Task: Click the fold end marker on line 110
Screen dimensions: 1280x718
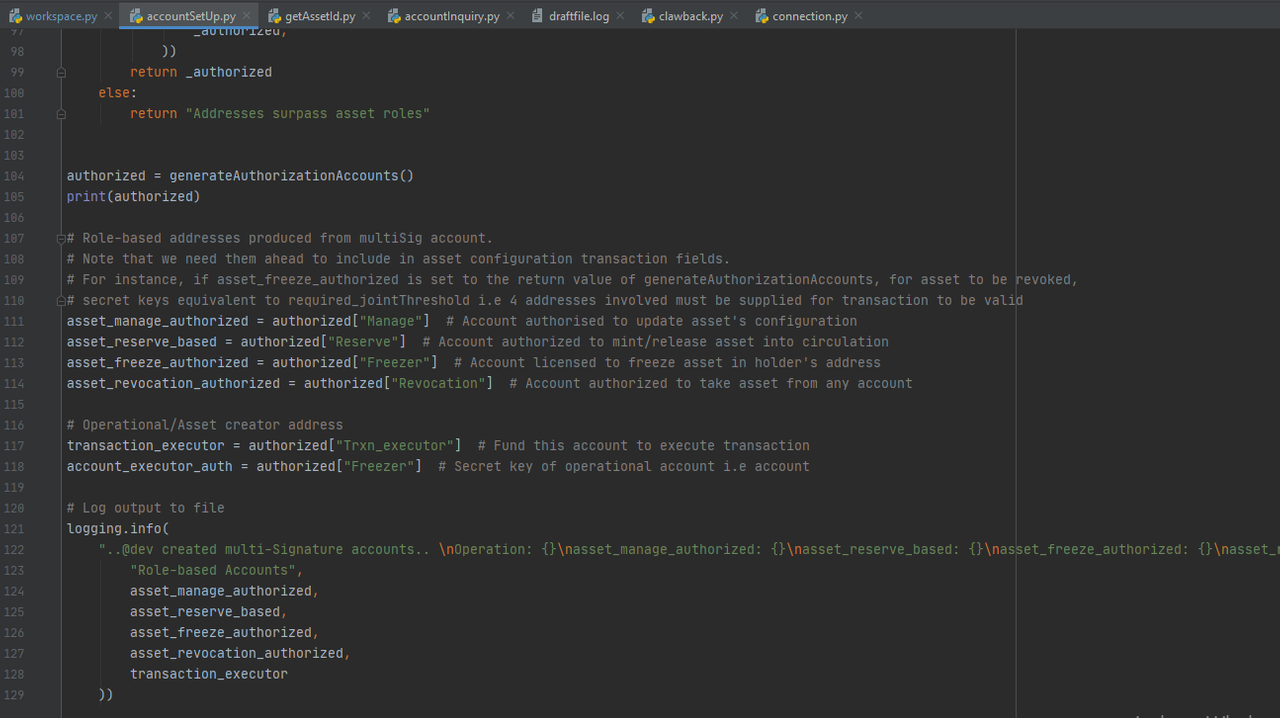Action: pyautogui.click(x=61, y=301)
